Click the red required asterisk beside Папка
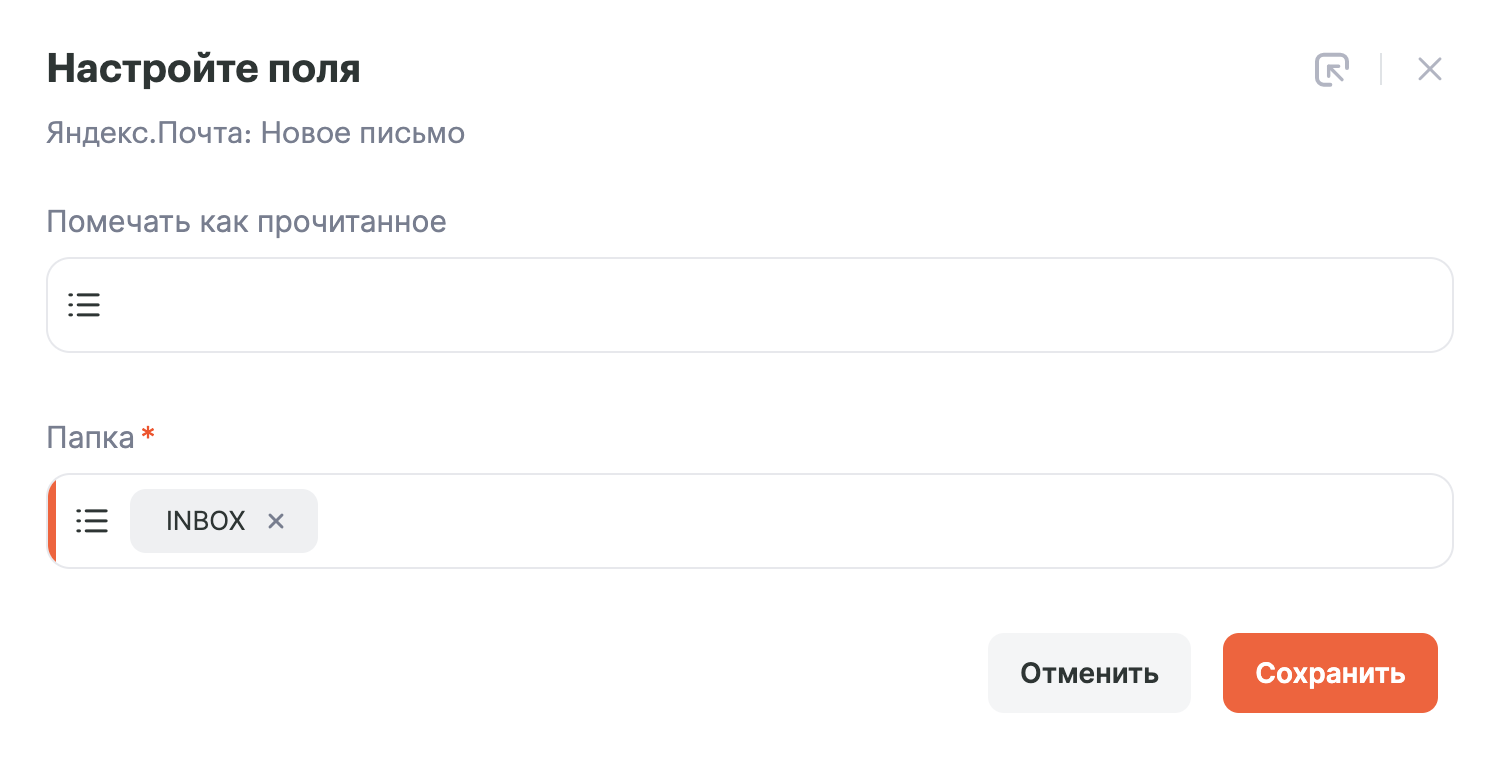 pyautogui.click(x=148, y=434)
